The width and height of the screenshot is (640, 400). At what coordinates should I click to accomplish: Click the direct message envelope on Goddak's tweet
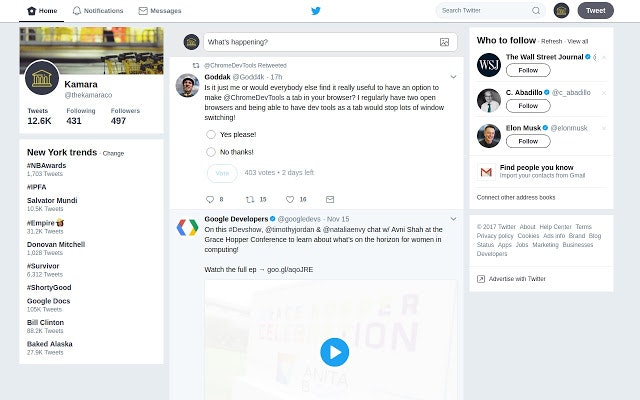[x=330, y=199]
